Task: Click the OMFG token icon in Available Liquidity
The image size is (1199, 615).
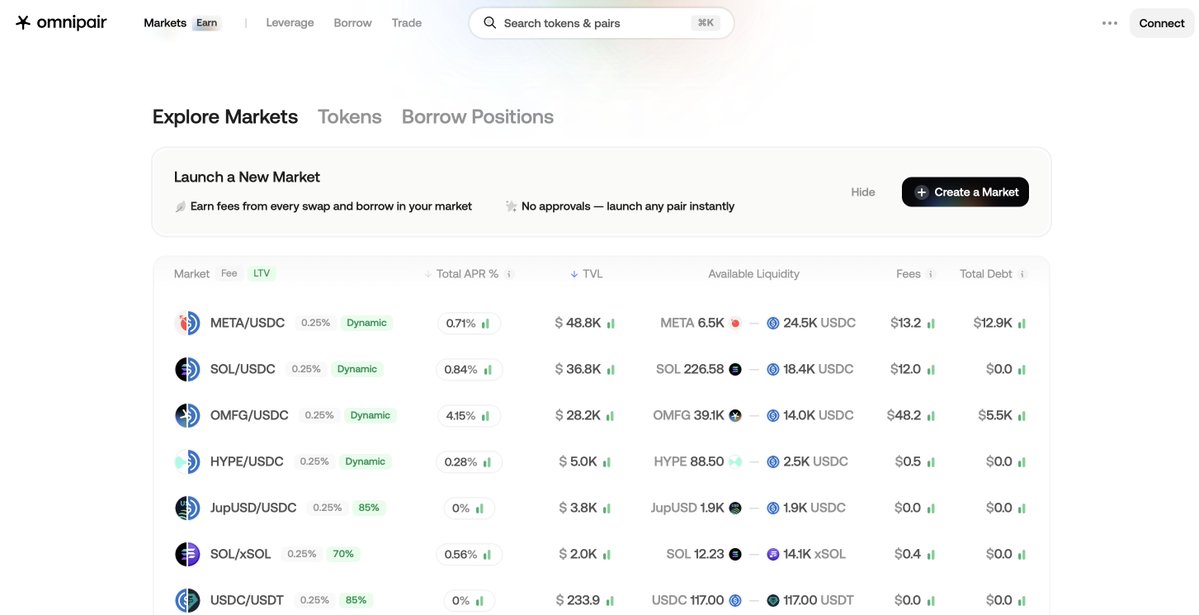Action: pos(736,415)
